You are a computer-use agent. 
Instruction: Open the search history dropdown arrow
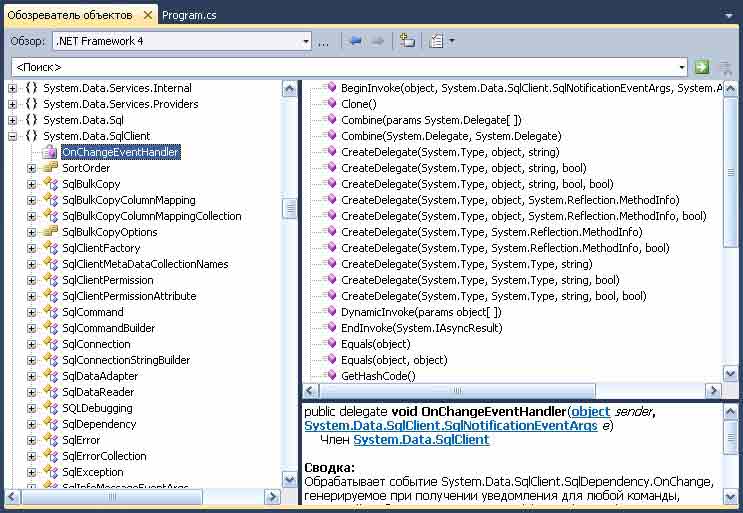click(x=682, y=67)
